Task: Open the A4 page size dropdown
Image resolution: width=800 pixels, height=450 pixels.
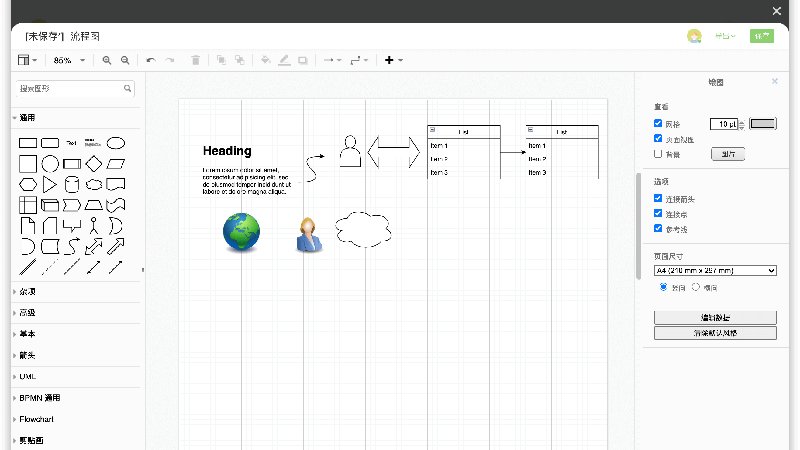Action: 715,270
